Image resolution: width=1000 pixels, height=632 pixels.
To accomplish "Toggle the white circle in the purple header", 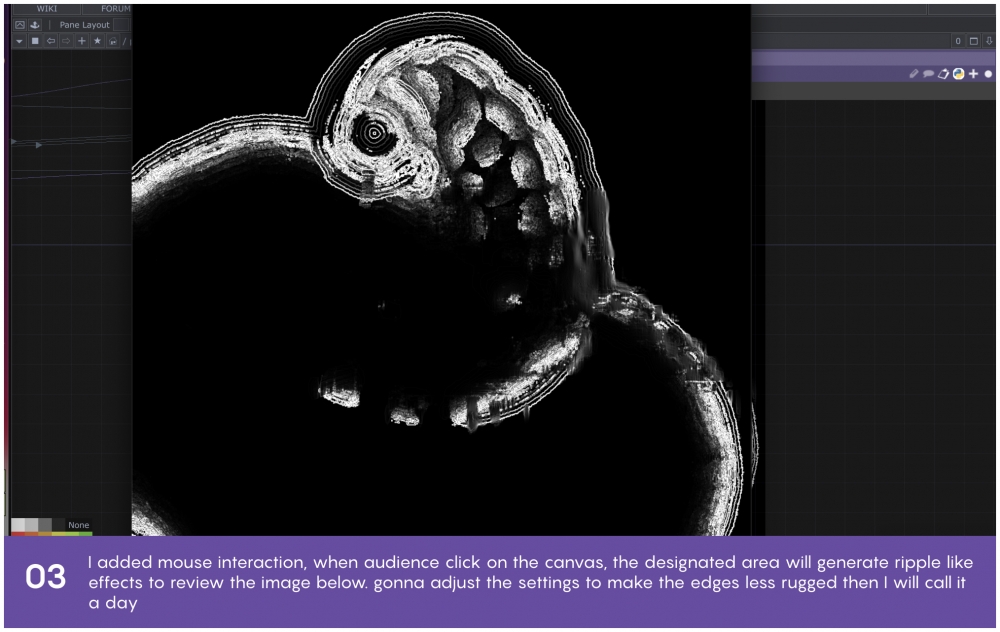I will click(988, 74).
